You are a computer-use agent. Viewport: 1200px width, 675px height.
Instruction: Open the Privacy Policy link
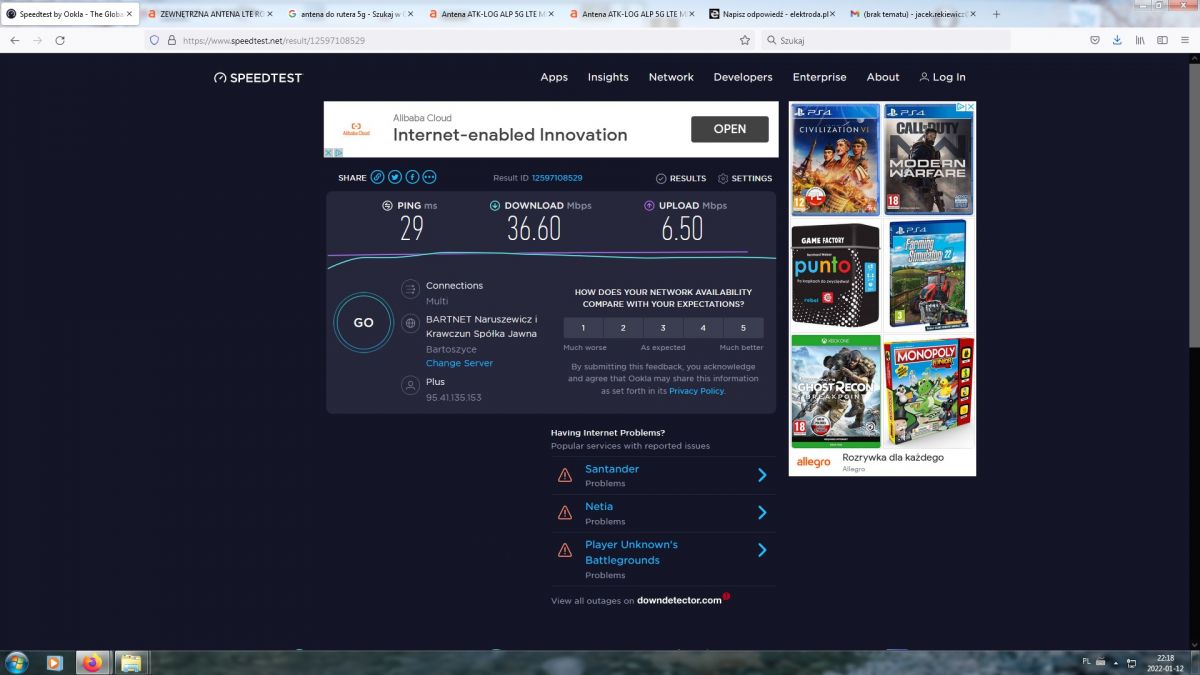click(696, 391)
